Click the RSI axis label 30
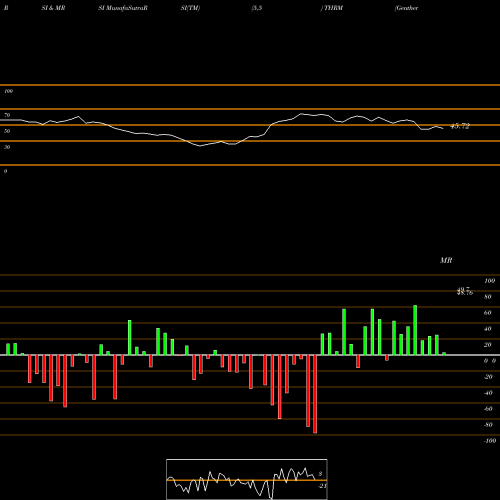The height and width of the screenshot is (500, 500). [x=7, y=147]
